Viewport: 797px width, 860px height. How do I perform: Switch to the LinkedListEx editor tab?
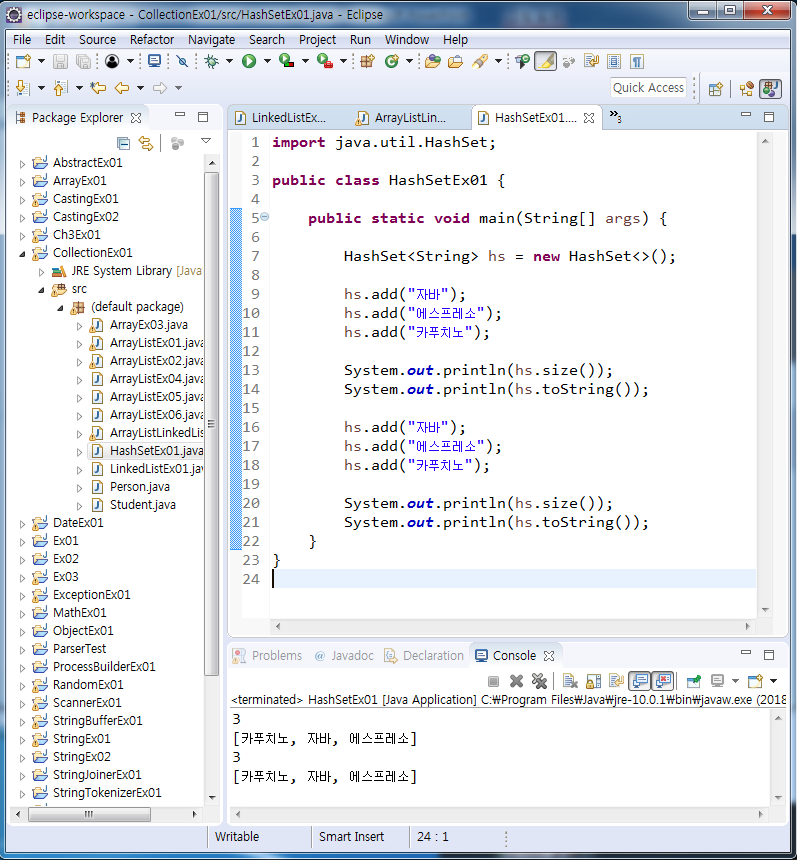[x=281, y=118]
